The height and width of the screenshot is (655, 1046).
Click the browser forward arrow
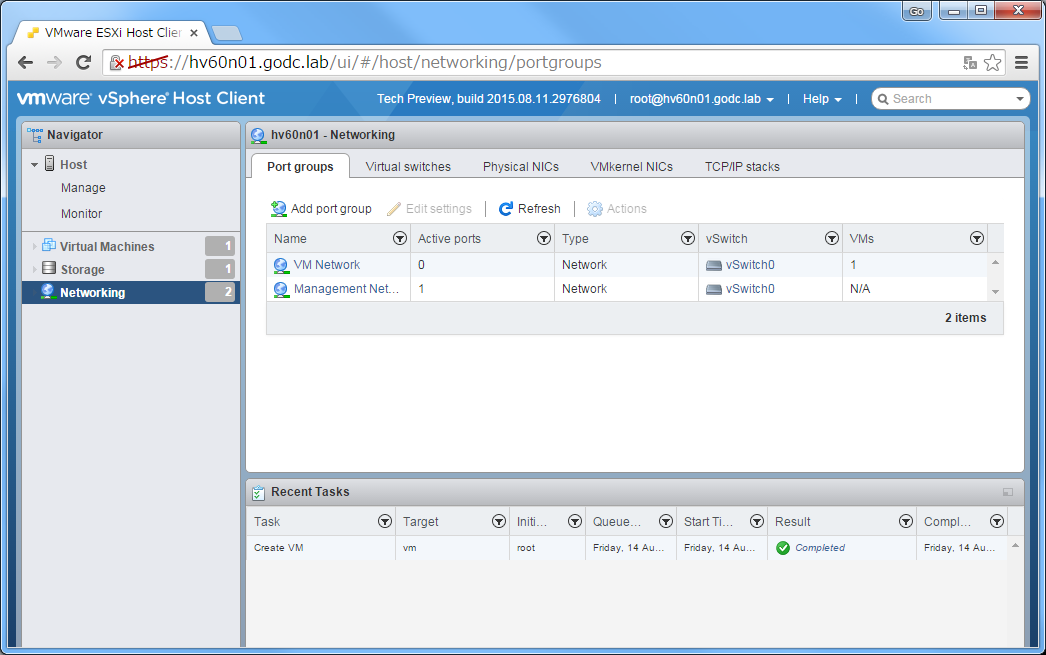(54, 63)
